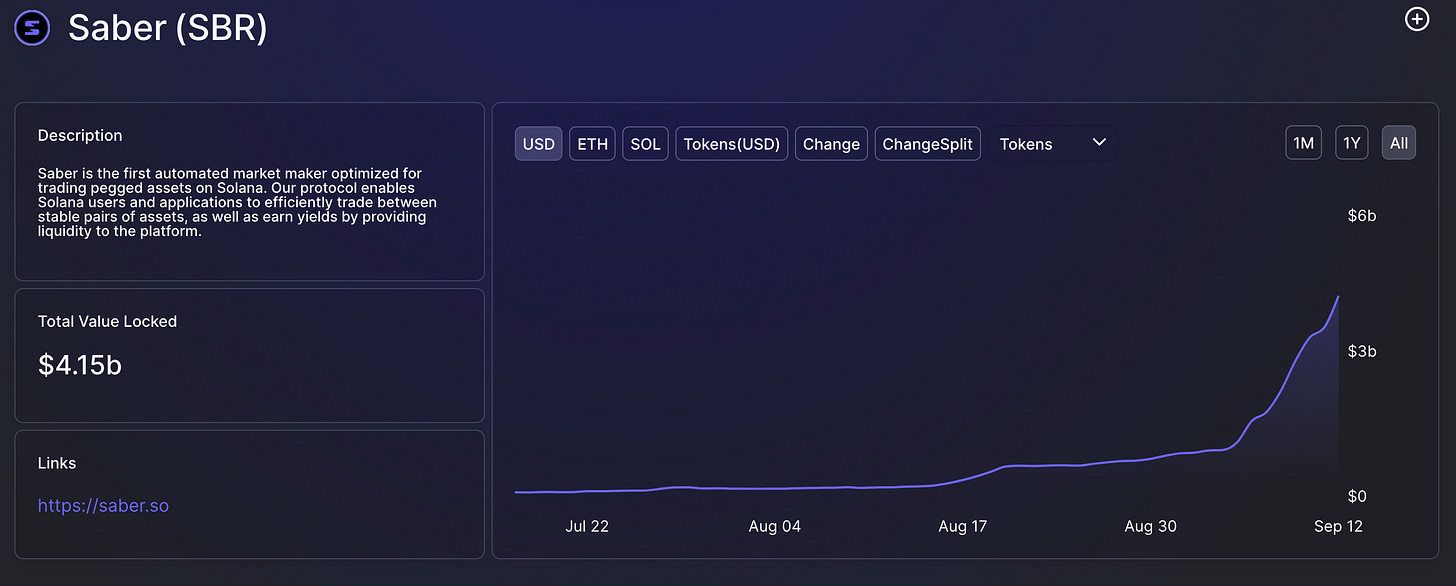The image size is (1456, 586).
Task: Click the Total Value Locked heading
Action: pyautogui.click(x=107, y=322)
